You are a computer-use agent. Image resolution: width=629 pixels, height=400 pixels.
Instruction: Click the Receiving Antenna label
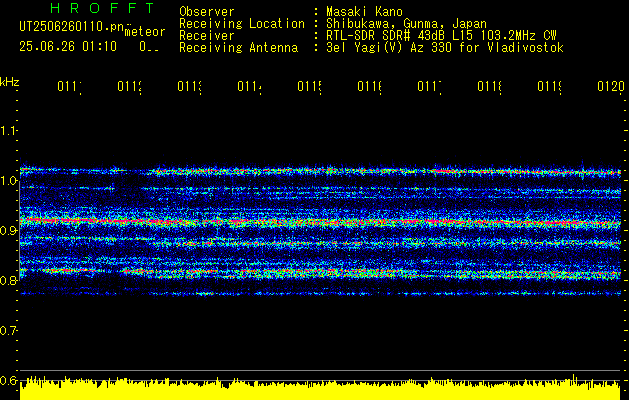click(239, 48)
